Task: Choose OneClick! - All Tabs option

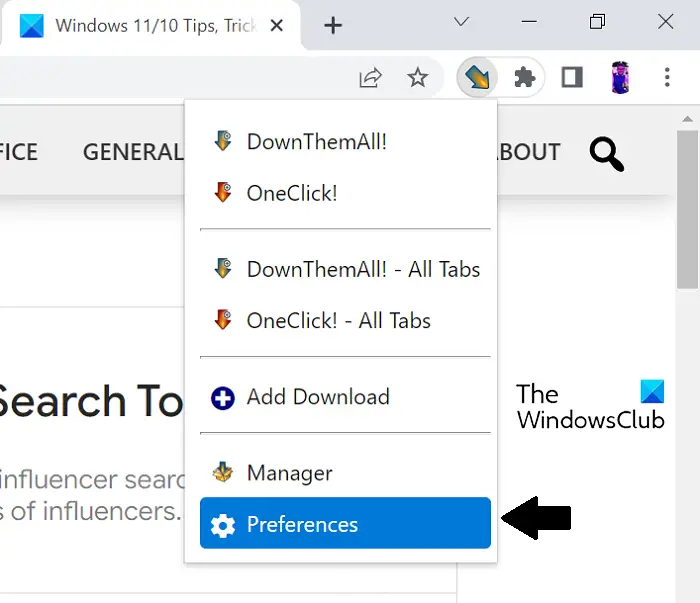Action: coord(338,320)
